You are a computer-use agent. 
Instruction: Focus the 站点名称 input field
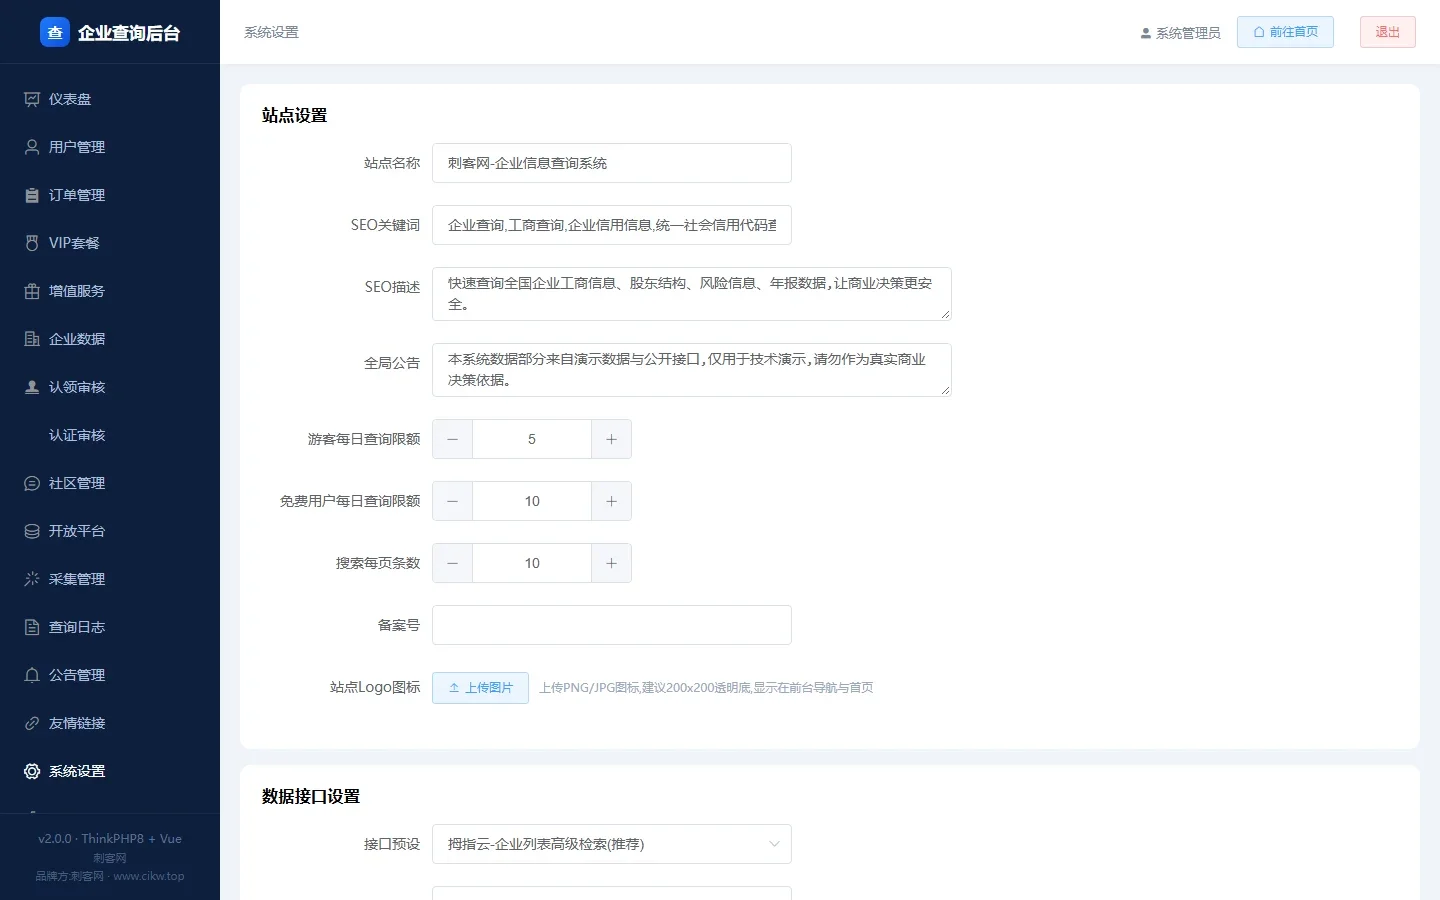612,163
